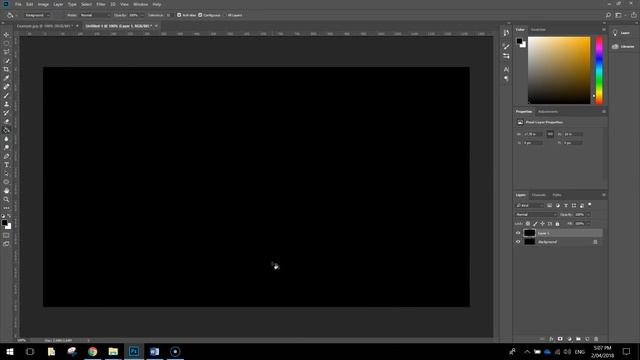Open layer filter Kind dropdown
This screenshot has width=640, height=360.
[x=529, y=205]
